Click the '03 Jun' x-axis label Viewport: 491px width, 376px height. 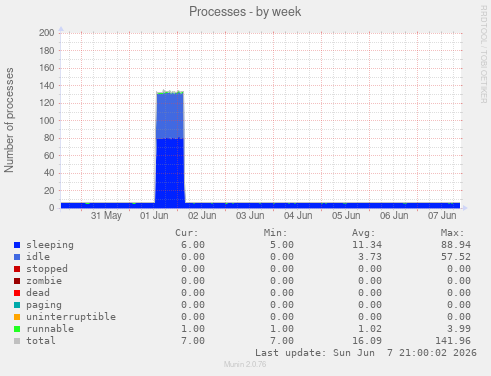[x=250, y=216]
